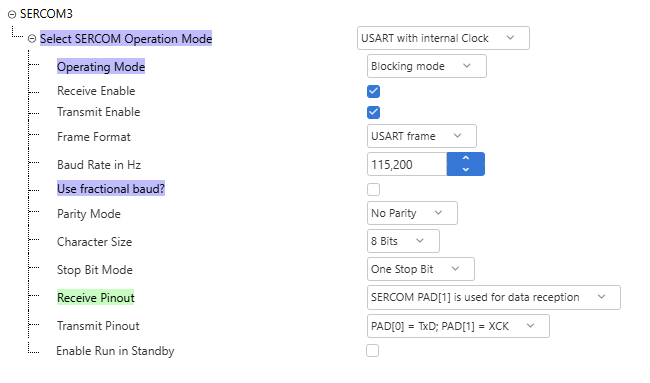
Task: Select the Select SERCOM Operation Mode label
Action: coord(126,39)
